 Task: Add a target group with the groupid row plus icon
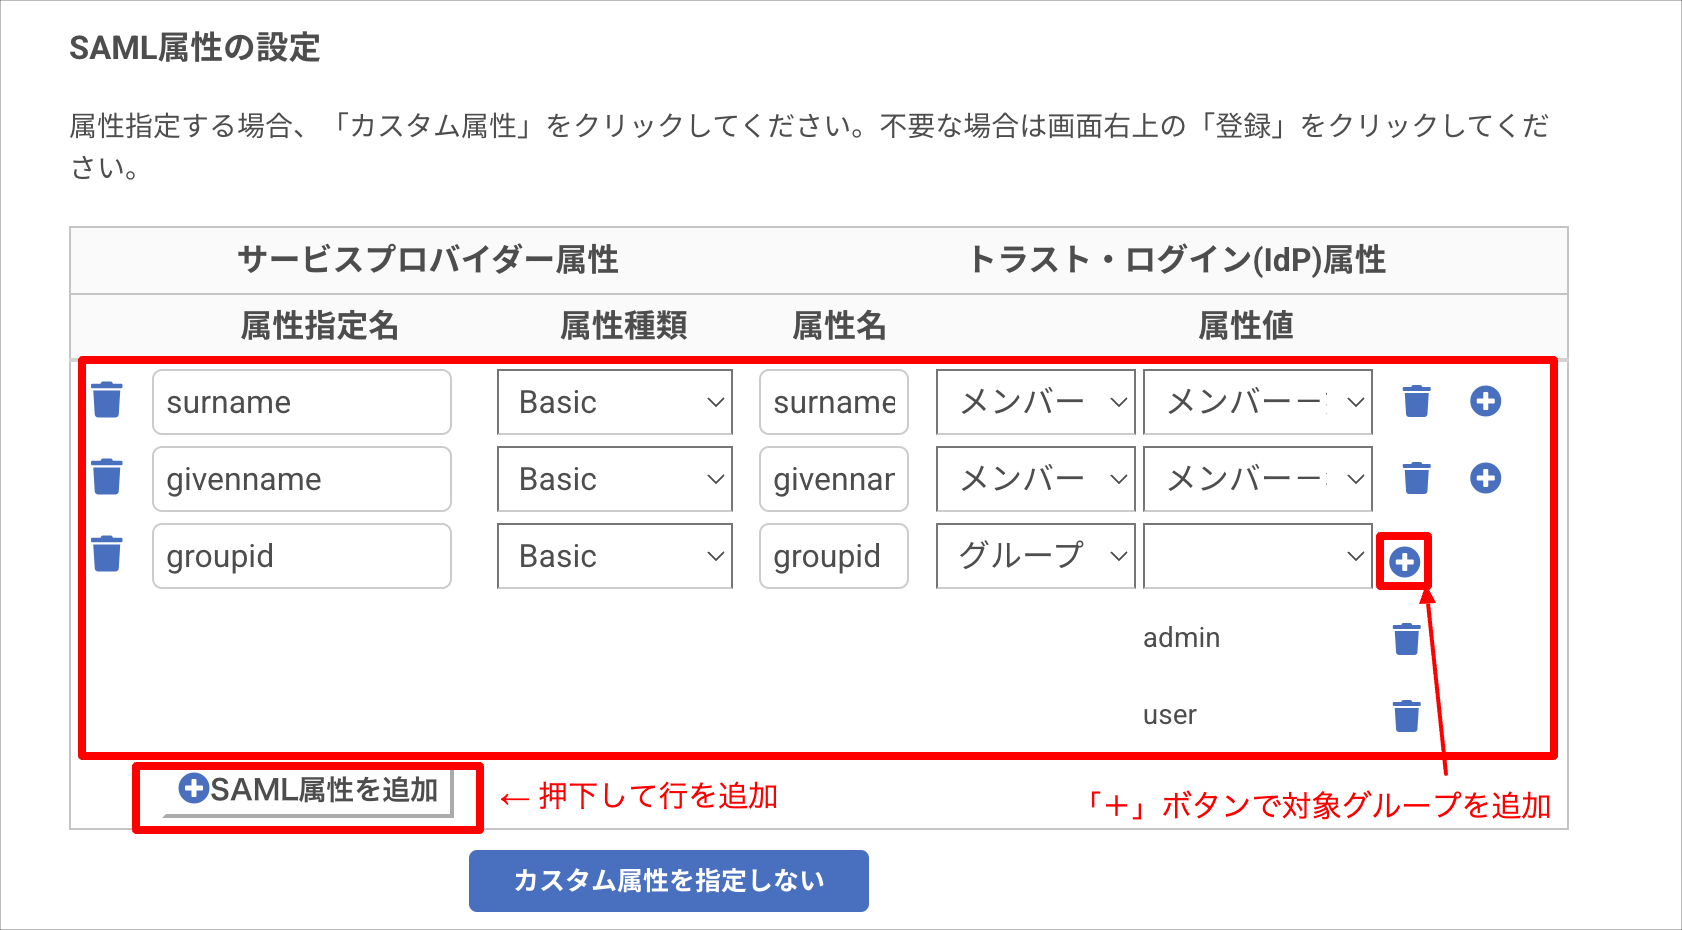(x=1404, y=562)
